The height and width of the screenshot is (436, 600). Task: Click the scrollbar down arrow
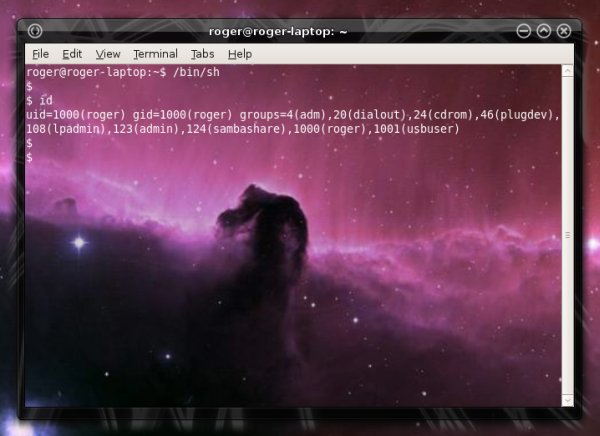pos(567,400)
